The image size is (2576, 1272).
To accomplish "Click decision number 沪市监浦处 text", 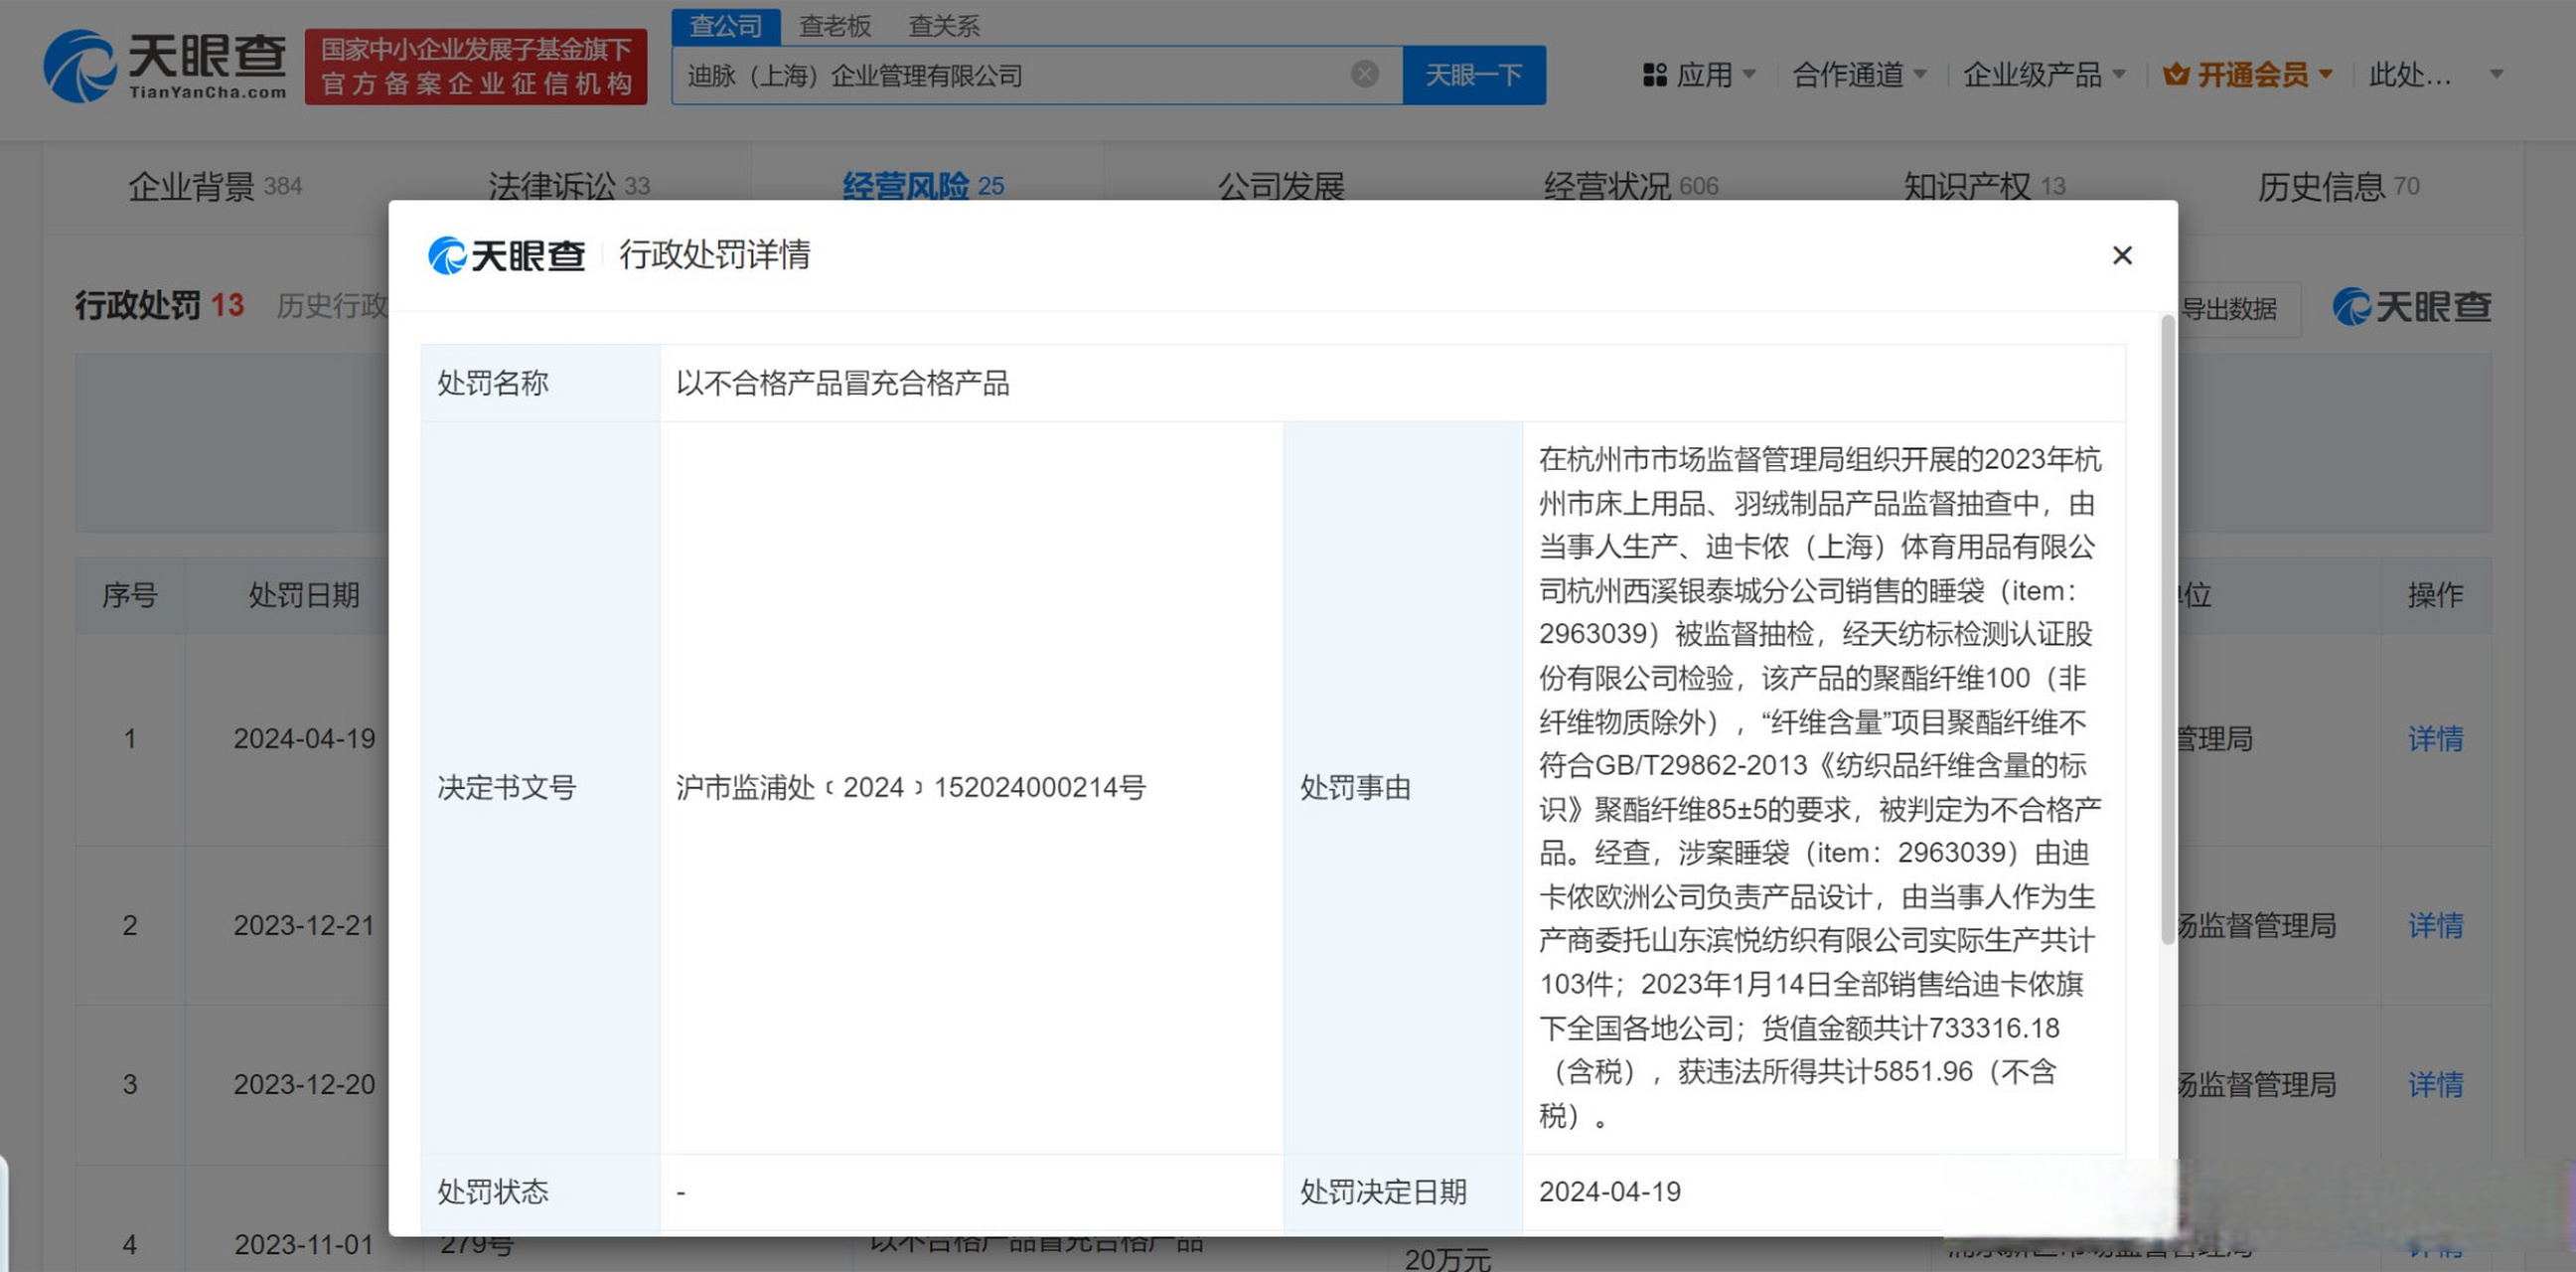I will coord(910,788).
